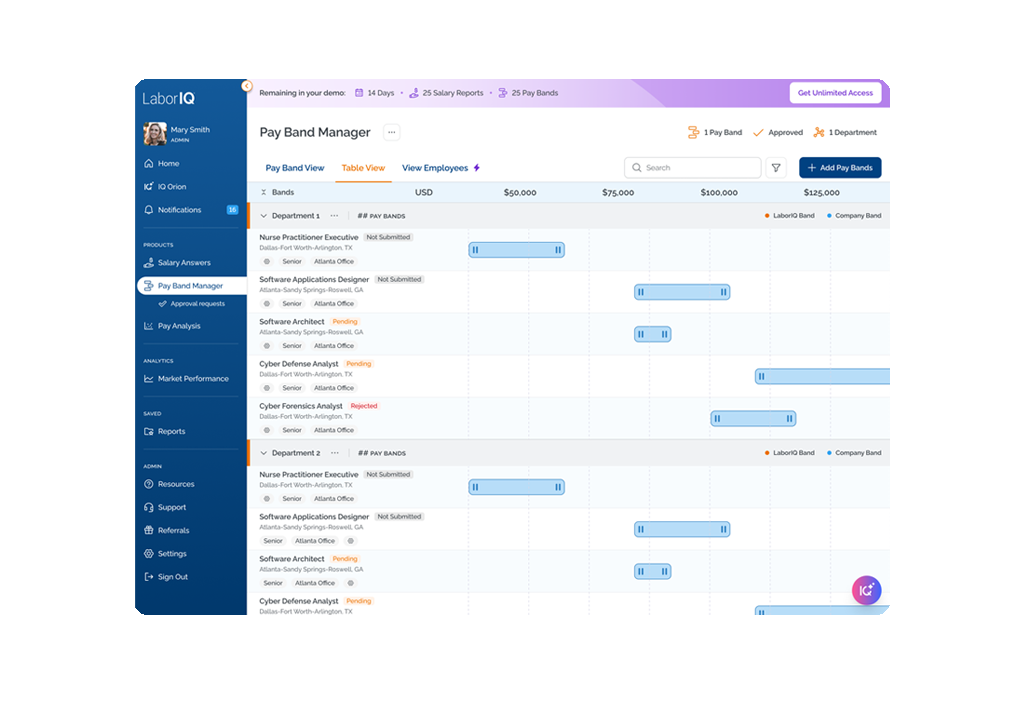
Task: Open the IQ assistant floating icon
Action: click(866, 590)
